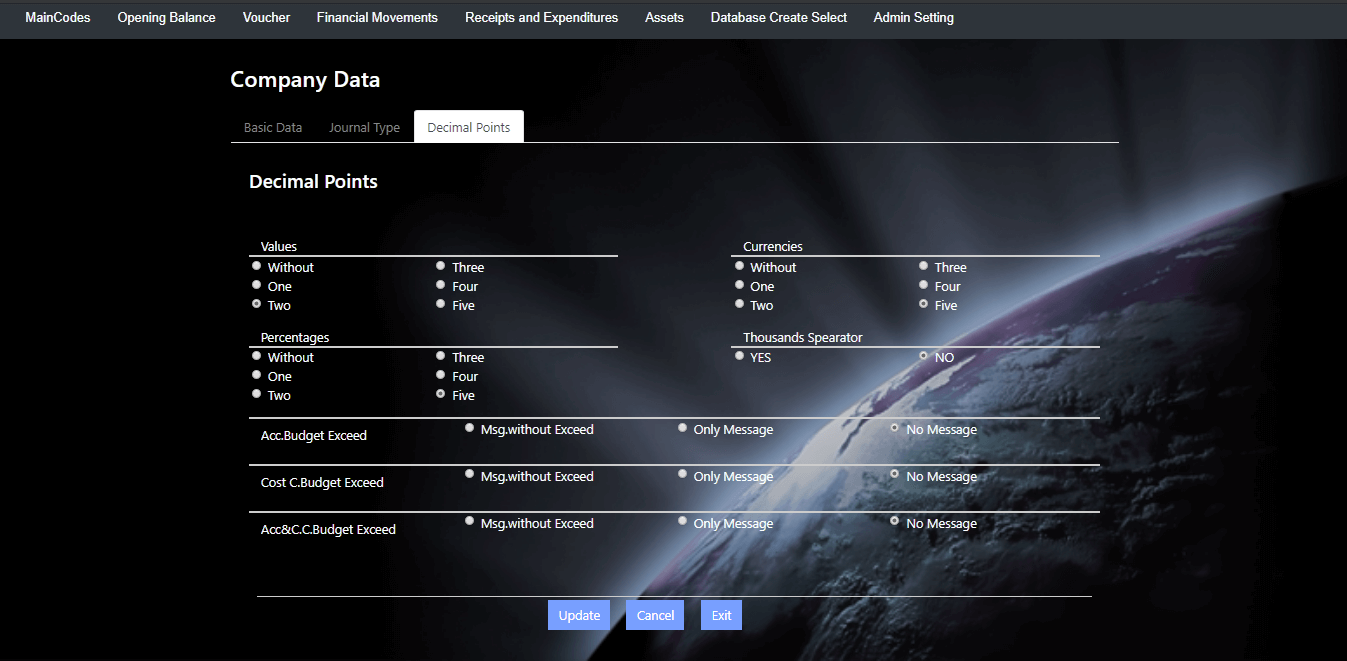Click the Cancel button
The height and width of the screenshot is (661, 1347).
[655, 615]
